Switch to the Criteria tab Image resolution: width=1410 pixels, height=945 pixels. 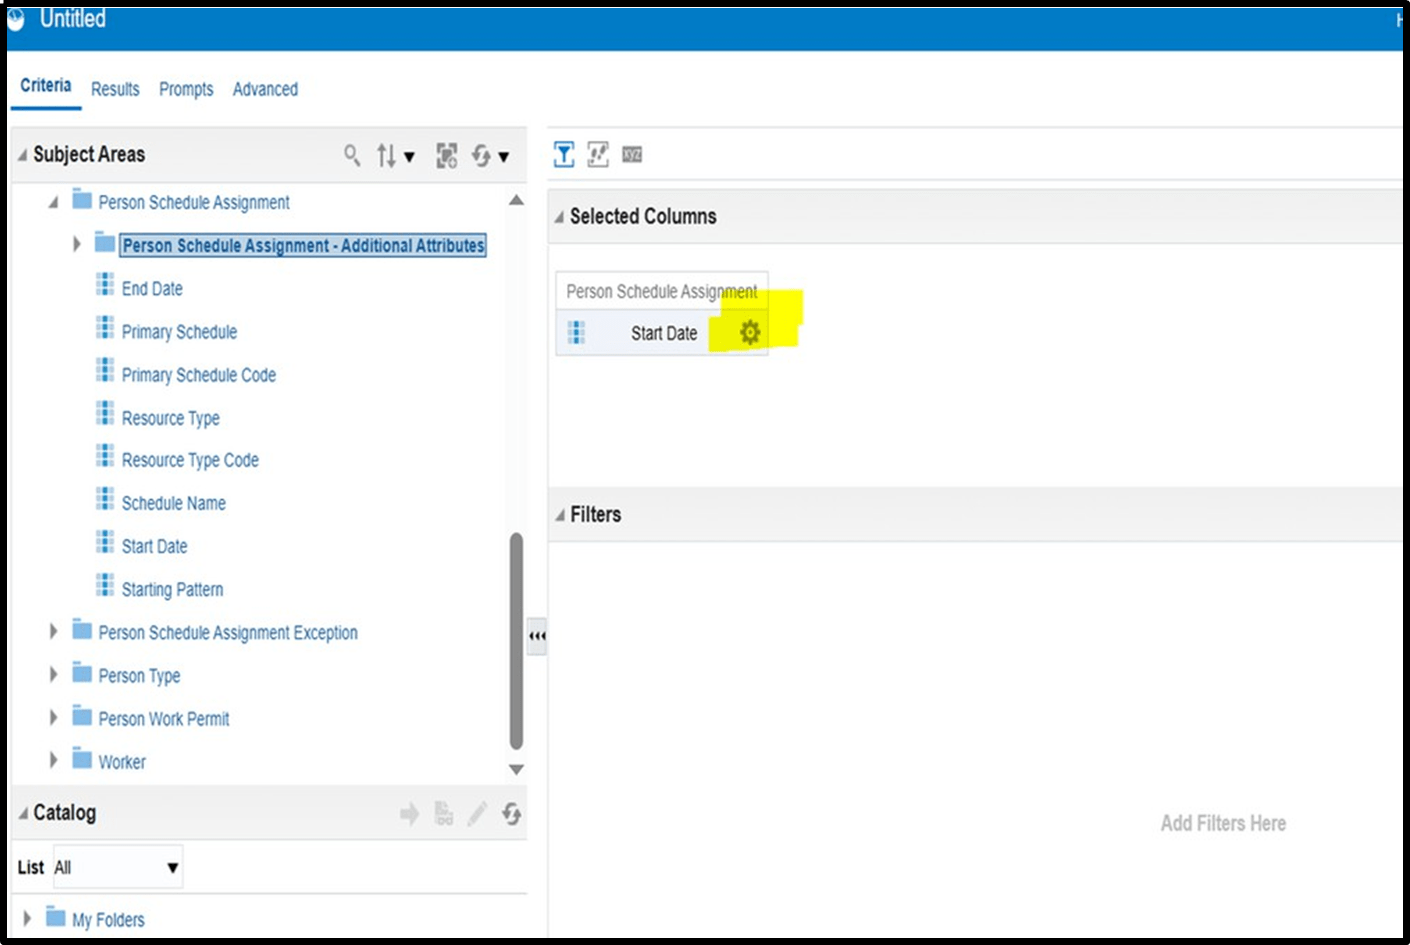pyautogui.click(x=46, y=86)
